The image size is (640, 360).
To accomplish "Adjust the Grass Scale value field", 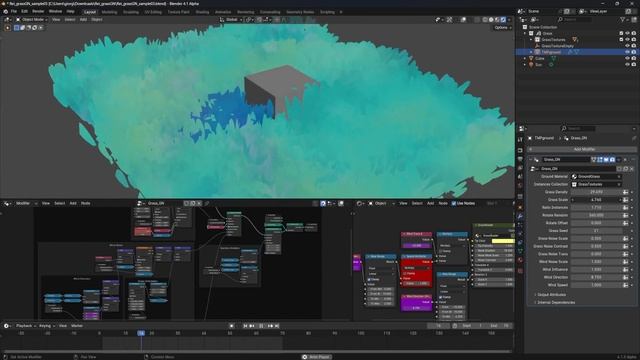I will pos(596,200).
